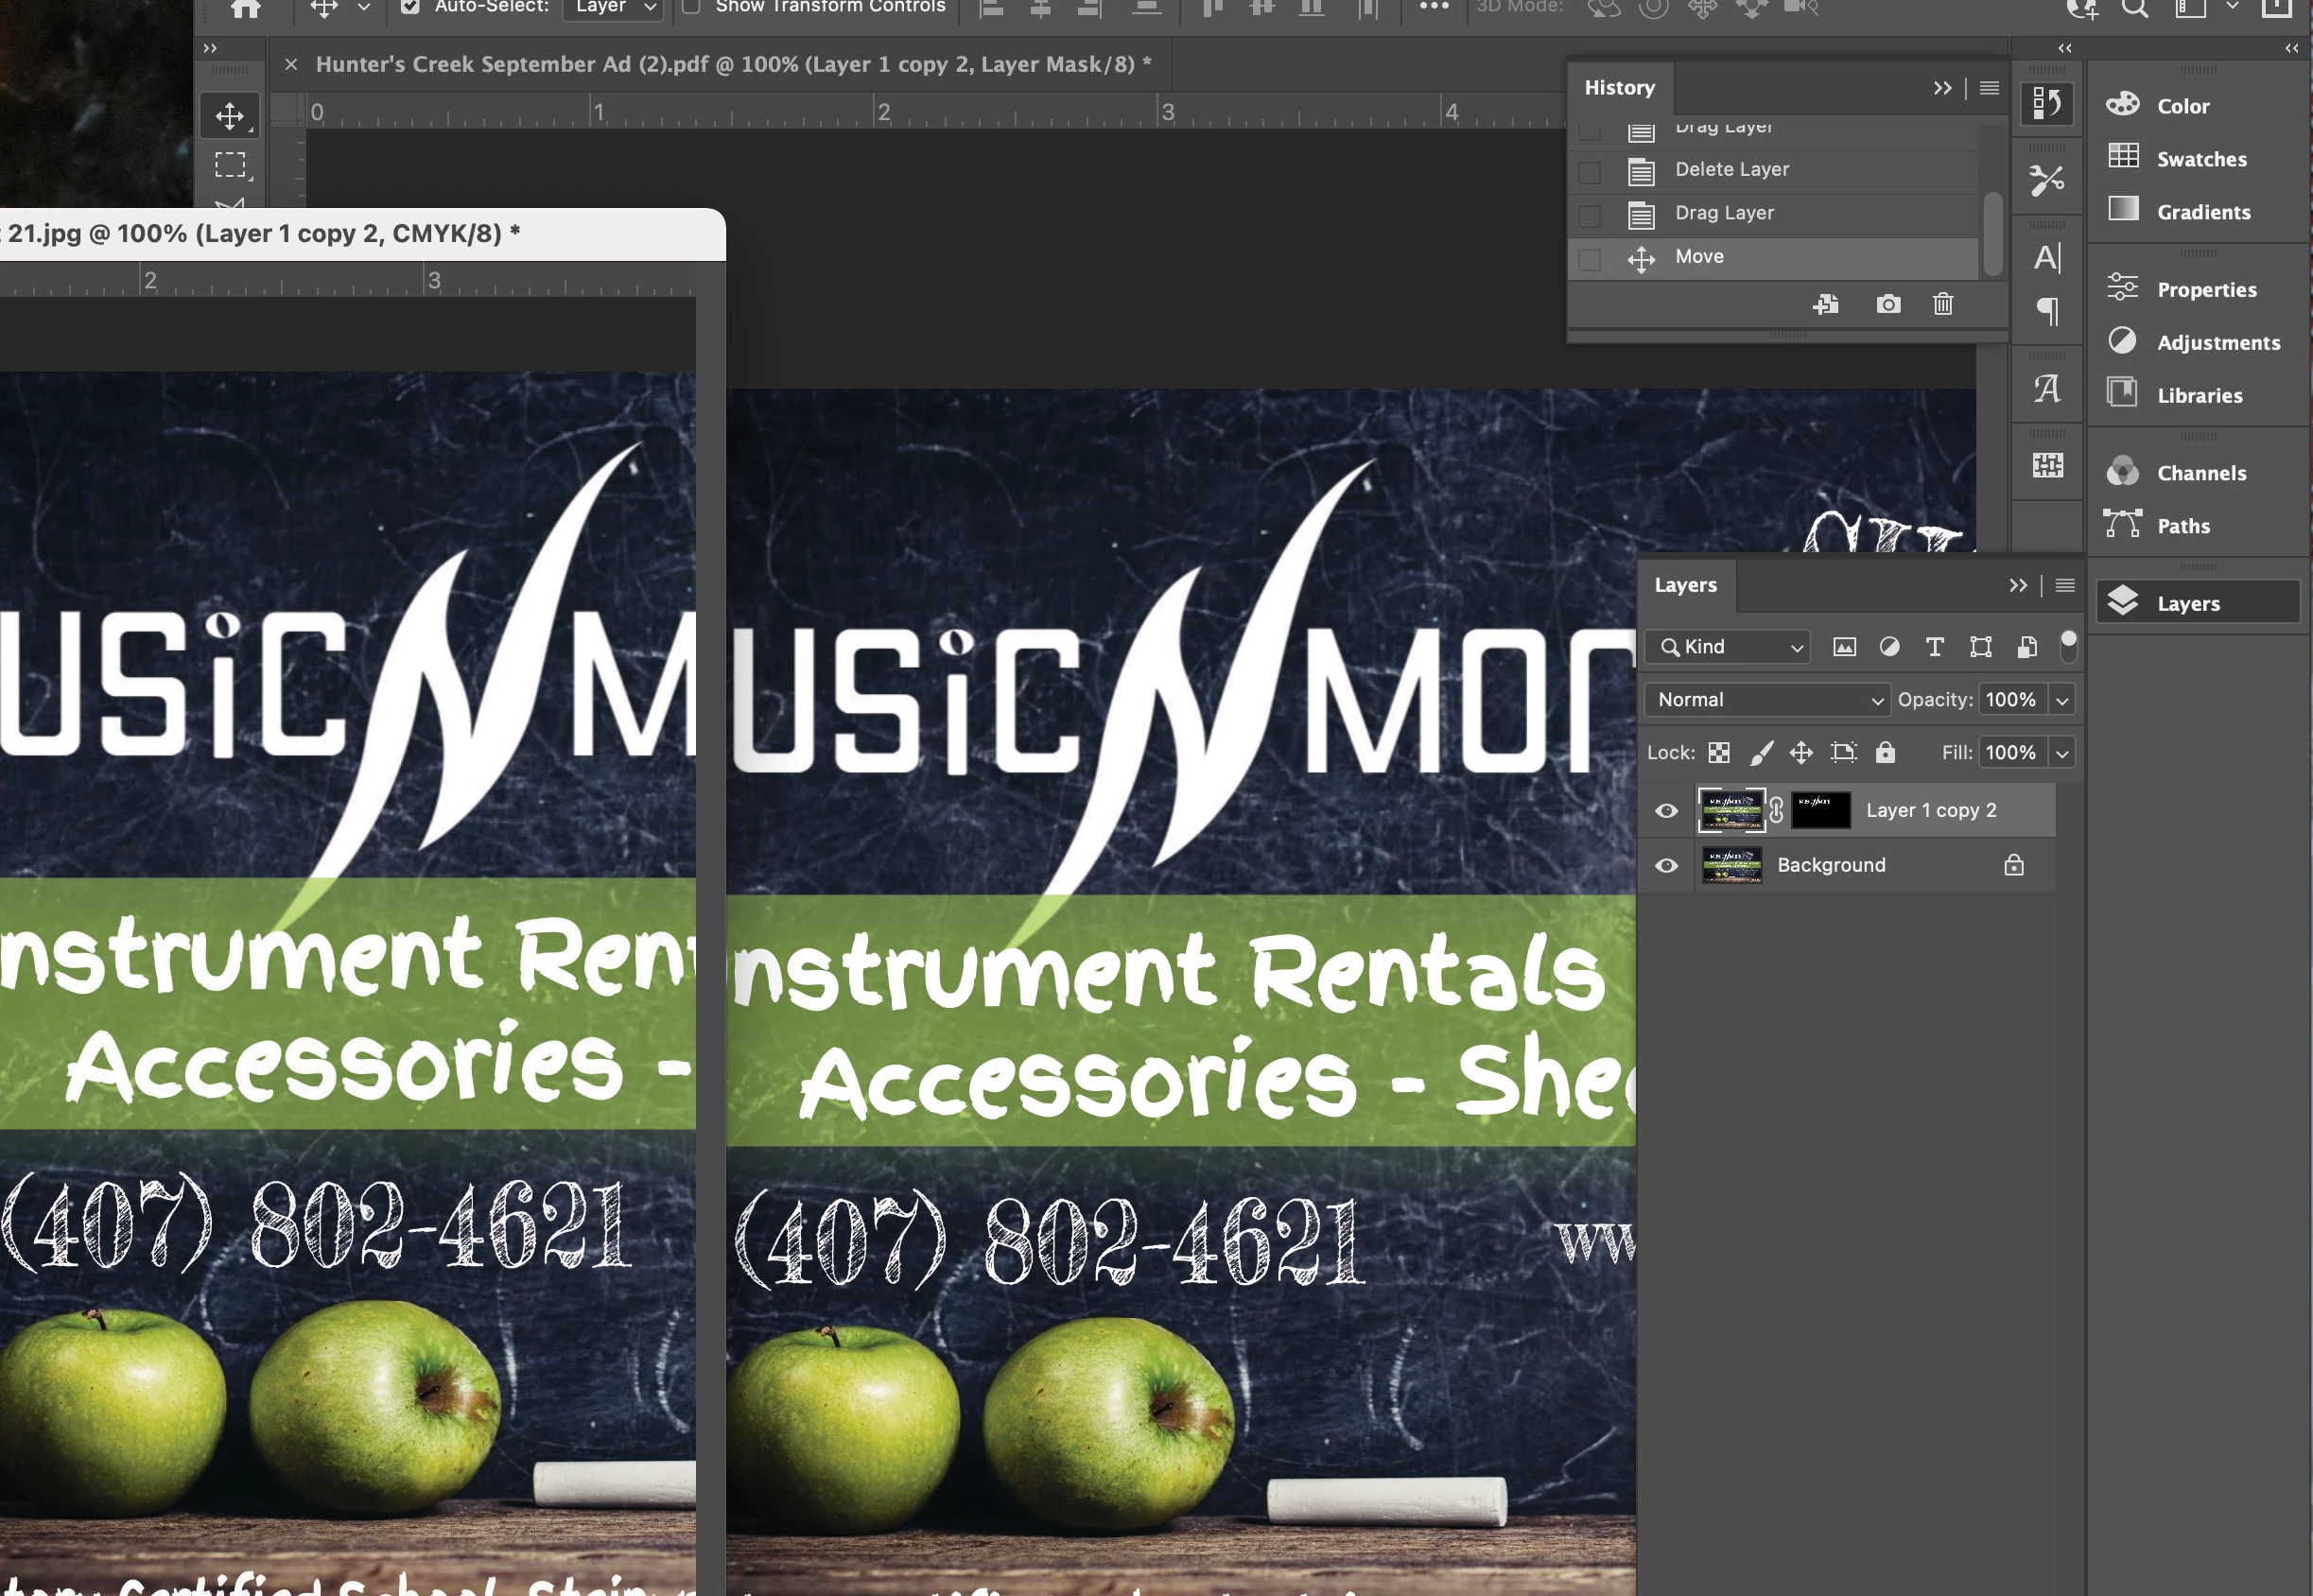Select the Rectangular Marquee tool
The height and width of the screenshot is (1596, 2313).
coord(230,165)
